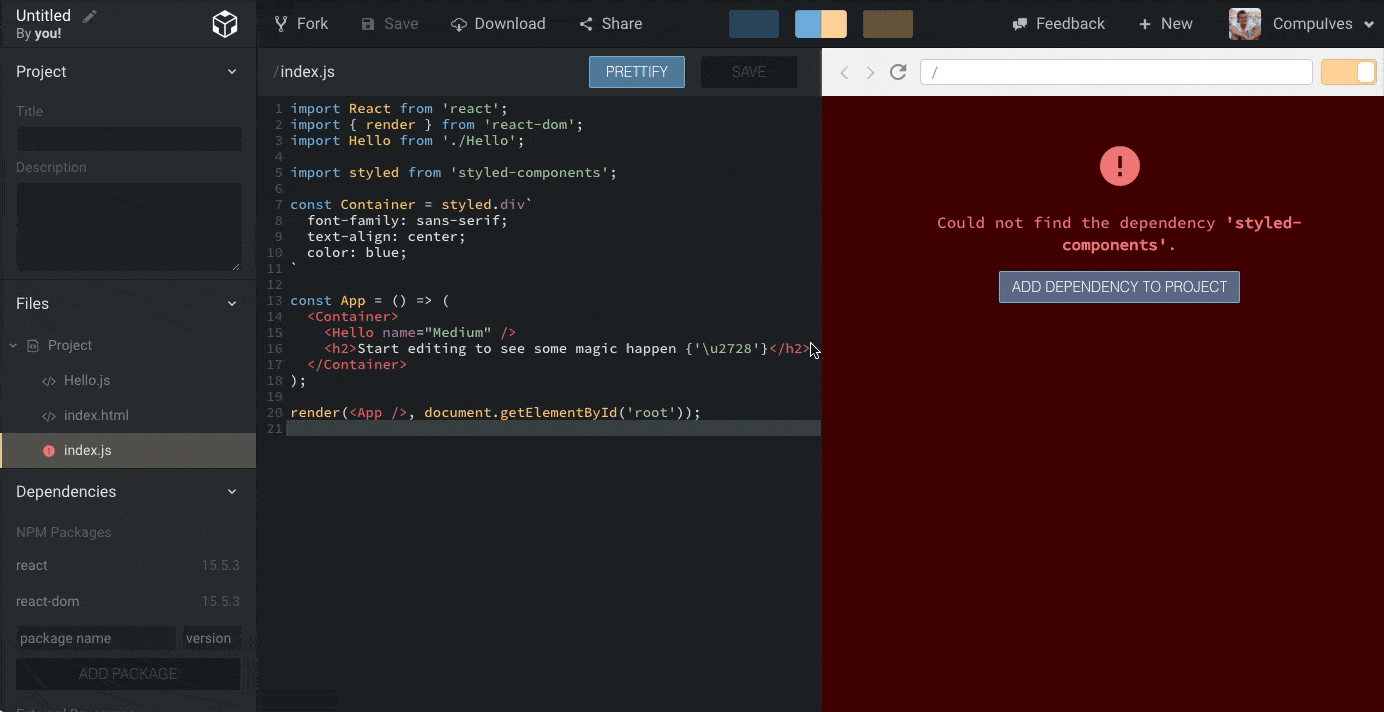This screenshot has height=712, width=1384.
Task: Click the Feedback megaphone icon
Action: (x=1021, y=23)
